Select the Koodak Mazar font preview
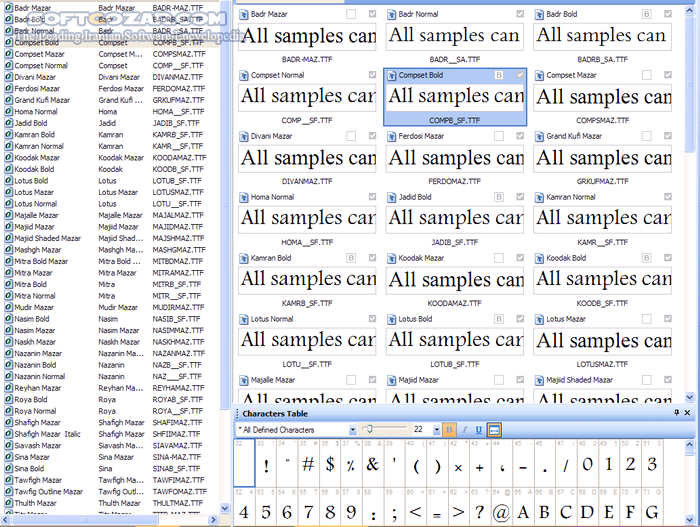 pyautogui.click(x=455, y=279)
